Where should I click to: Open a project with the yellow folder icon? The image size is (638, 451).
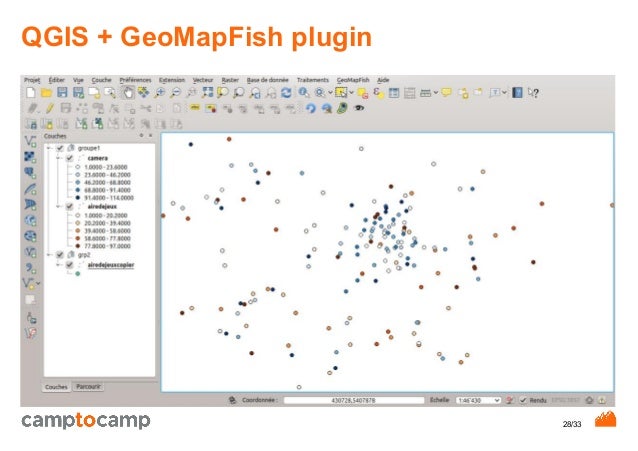[46, 93]
